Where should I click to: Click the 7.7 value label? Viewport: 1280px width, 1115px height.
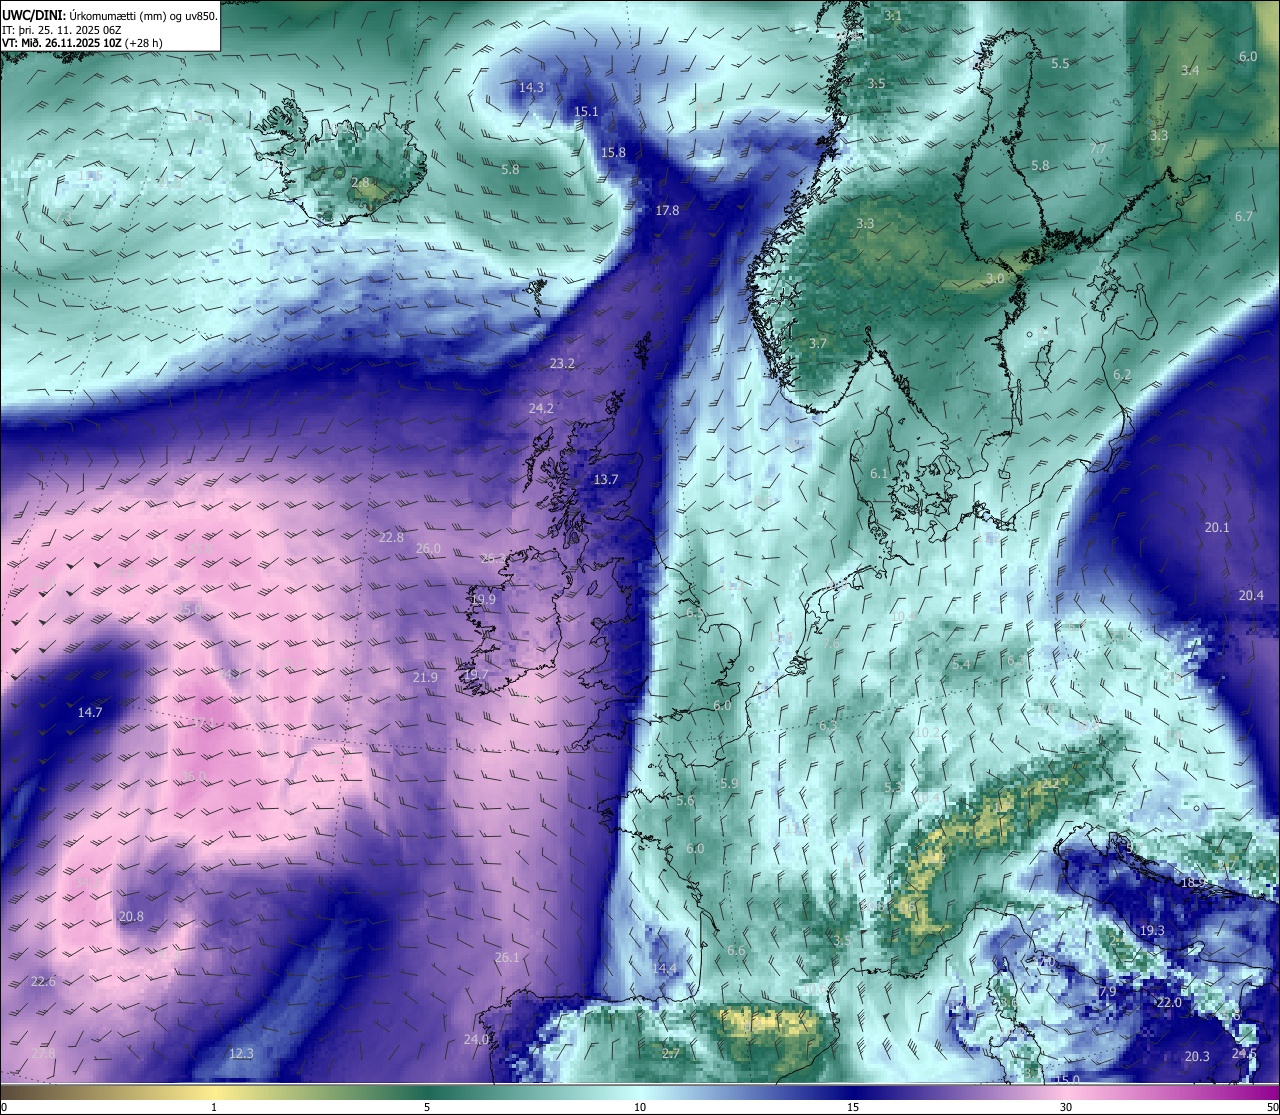point(1098,149)
